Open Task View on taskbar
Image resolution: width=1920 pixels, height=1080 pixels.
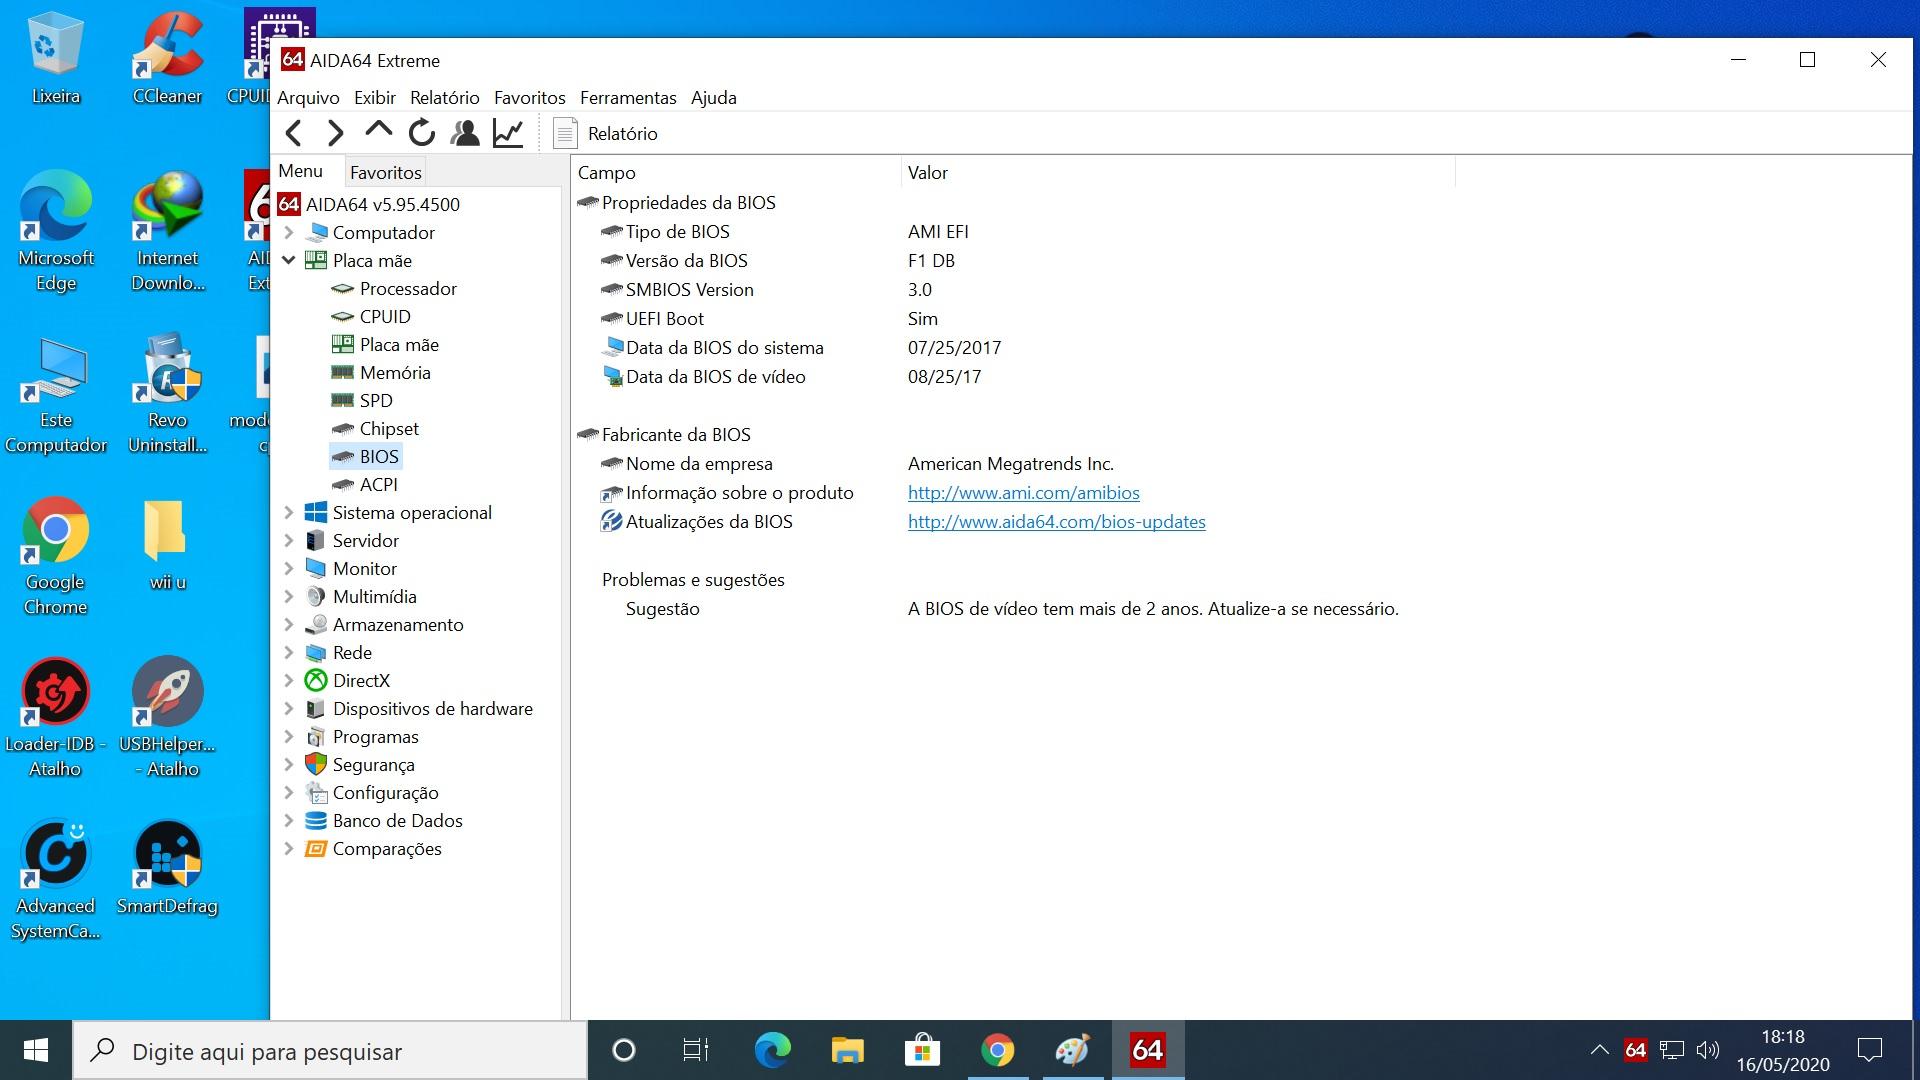click(x=696, y=1050)
